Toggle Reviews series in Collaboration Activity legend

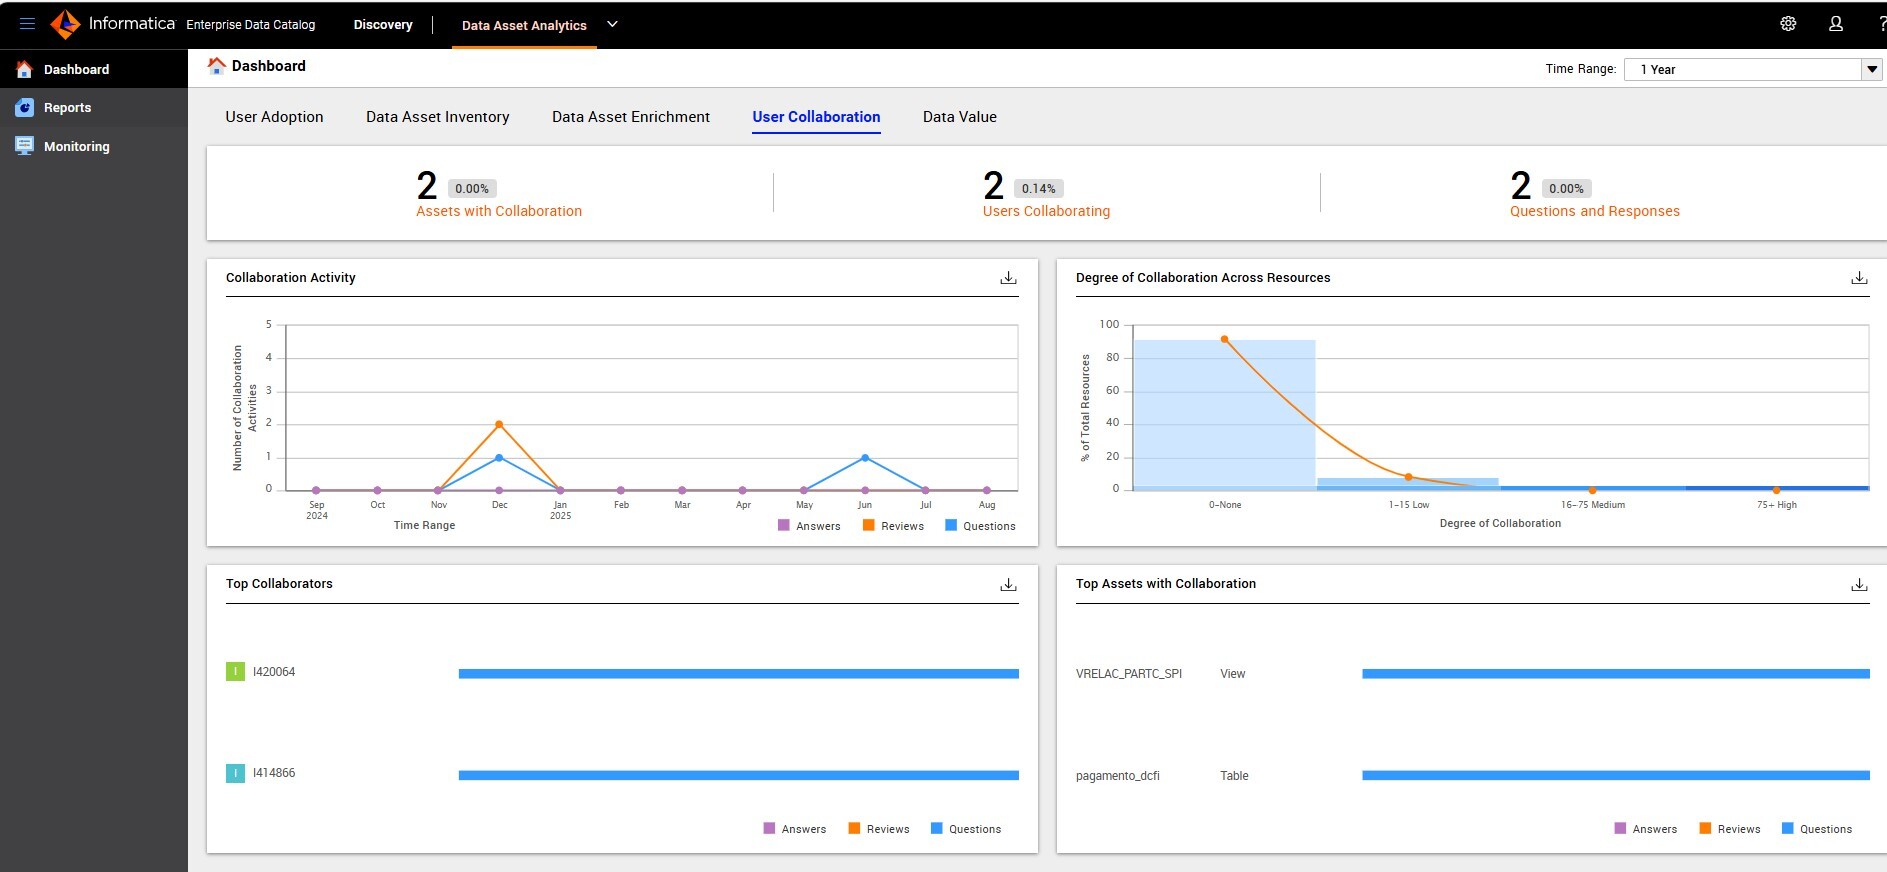coord(893,526)
